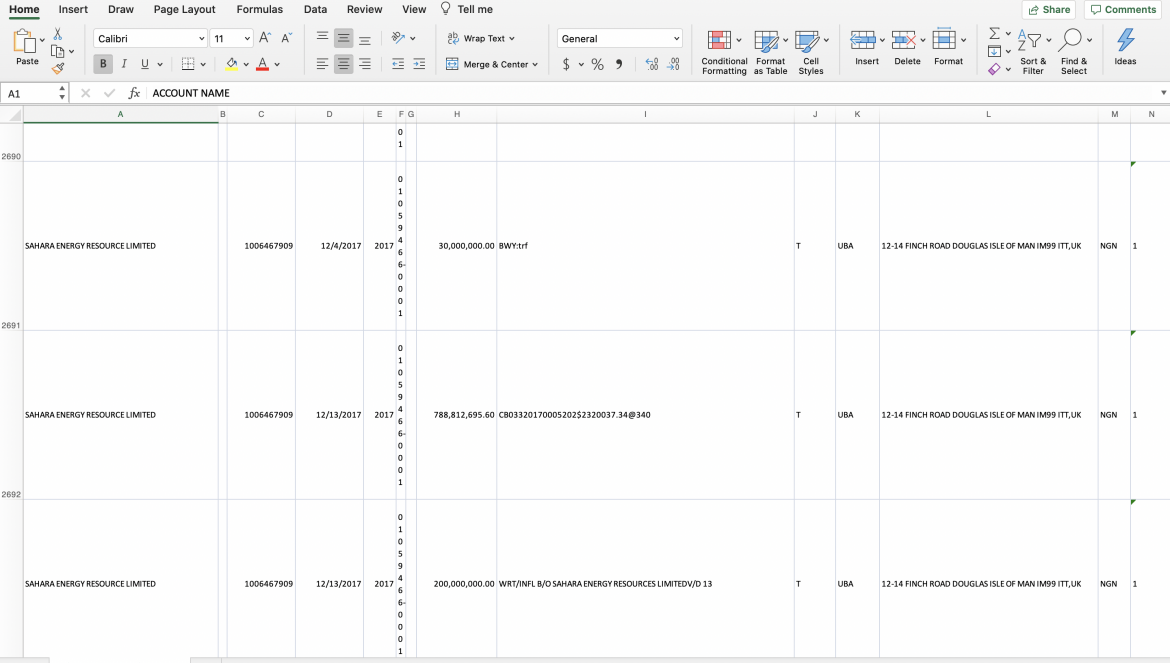Expand font color dropdown arrow
The height and width of the screenshot is (663, 1170).
point(277,65)
